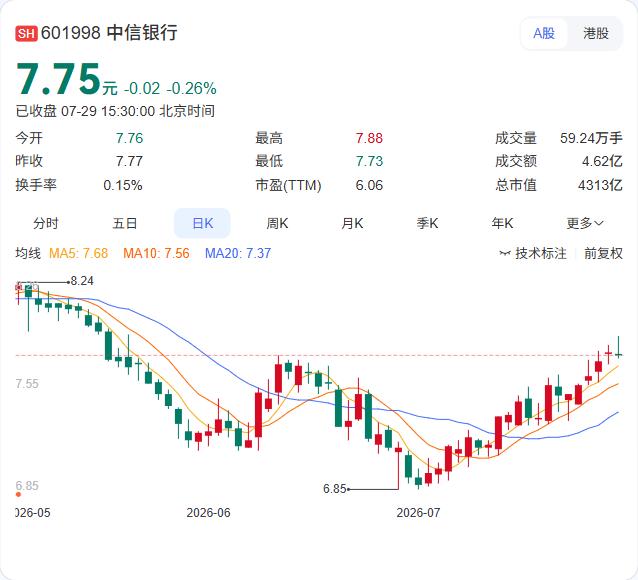Click the 今开 value 7.76

point(129,138)
